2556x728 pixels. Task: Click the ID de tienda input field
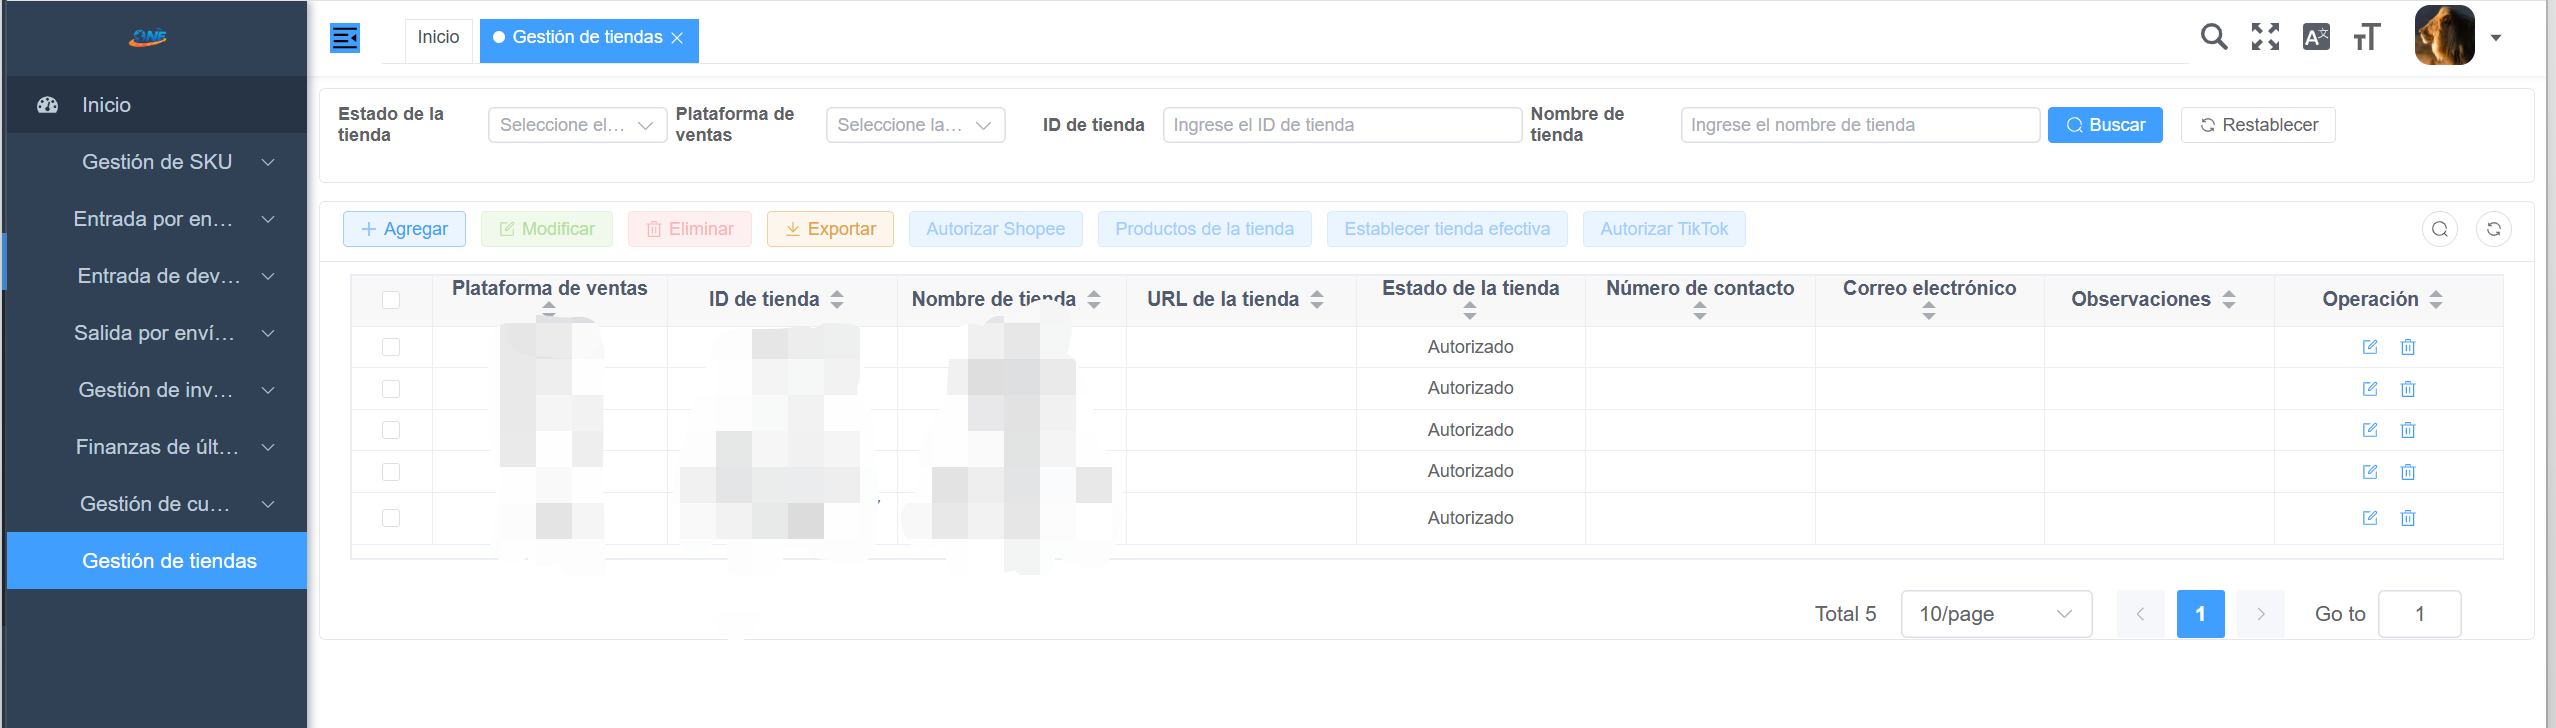coord(1341,125)
